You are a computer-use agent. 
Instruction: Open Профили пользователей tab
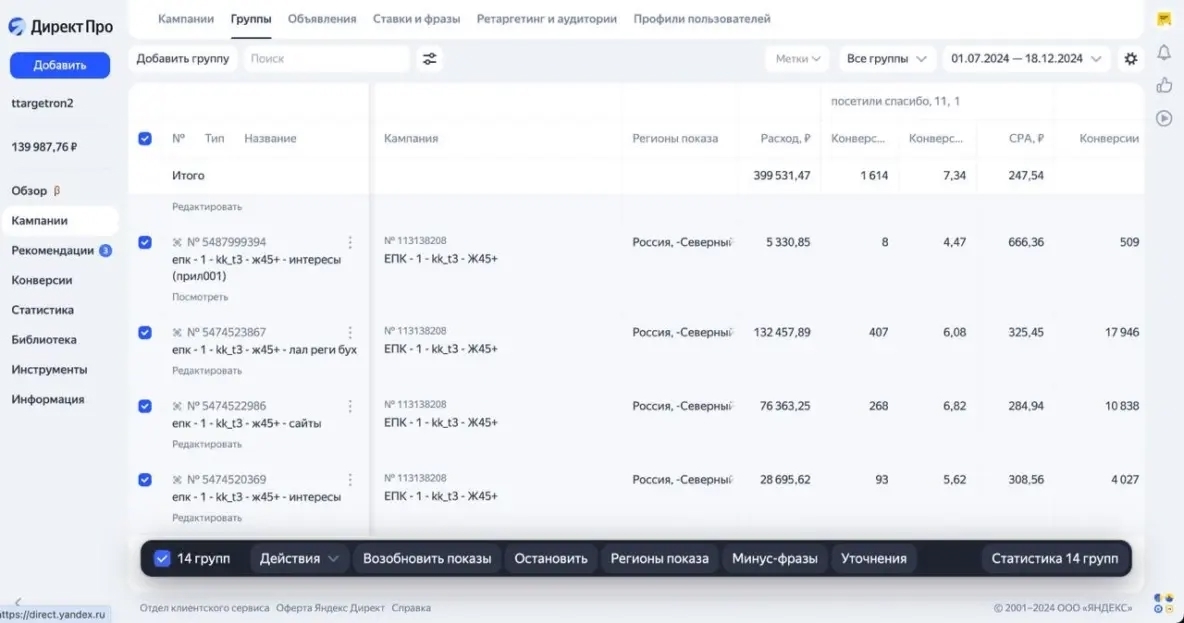pyautogui.click(x=702, y=19)
